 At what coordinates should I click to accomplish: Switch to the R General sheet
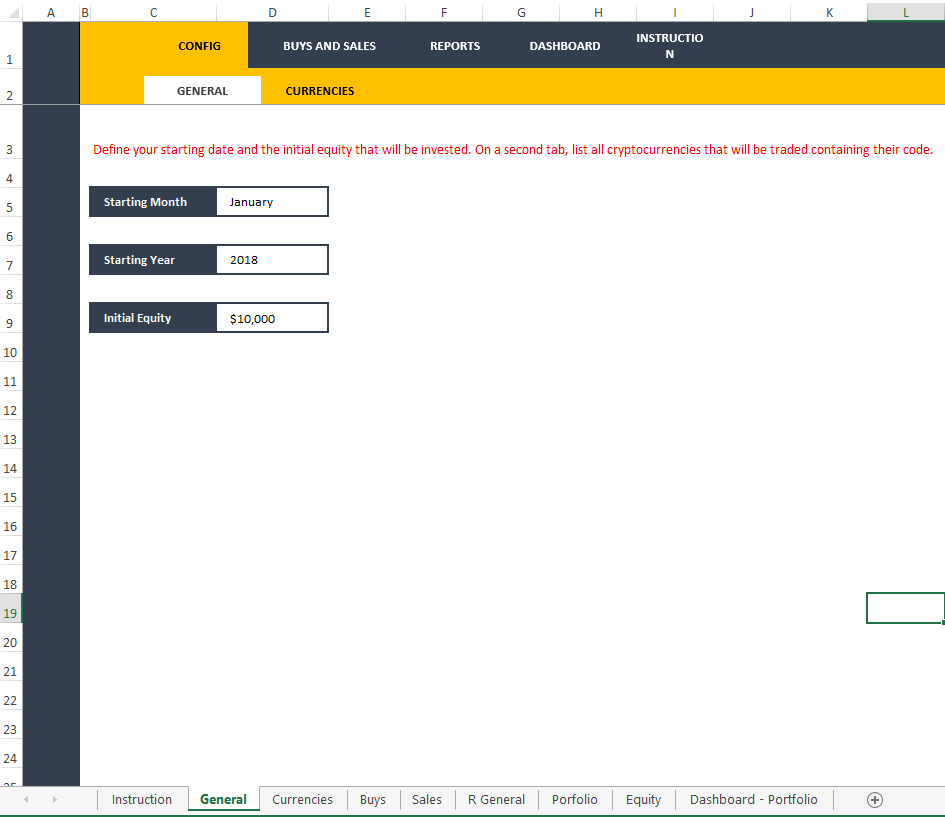pyautogui.click(x=496, y=800)
